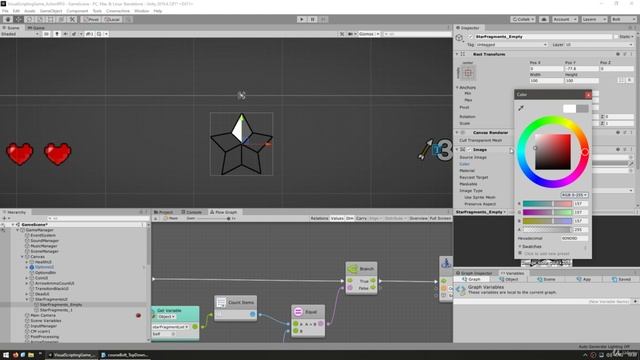Image resolution: width=640 pixels, height=360 pixels.
Task: Click the anchor preset icon
Action: [468, 73]
